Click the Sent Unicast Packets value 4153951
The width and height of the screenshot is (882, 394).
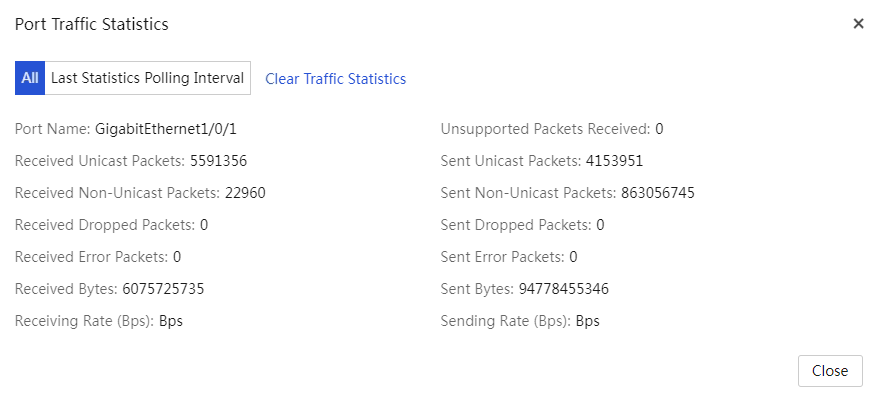[614, 162]
